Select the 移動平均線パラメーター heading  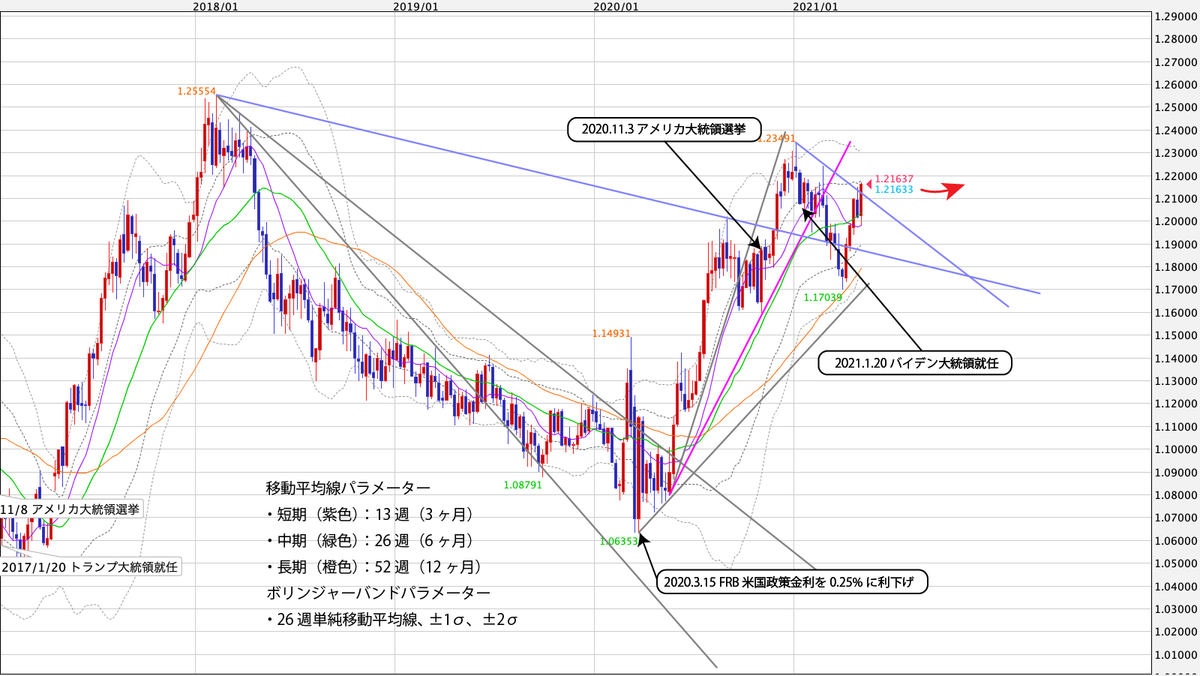click(348, 488)
